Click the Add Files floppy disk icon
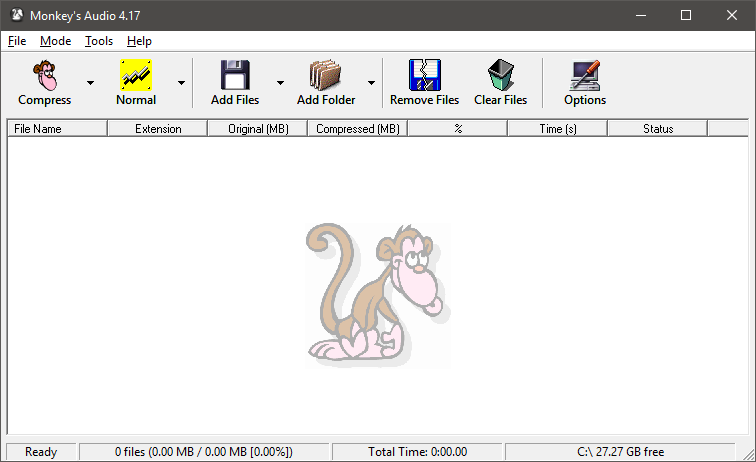Screen dimensions: 756x462 tap(235, 75)
